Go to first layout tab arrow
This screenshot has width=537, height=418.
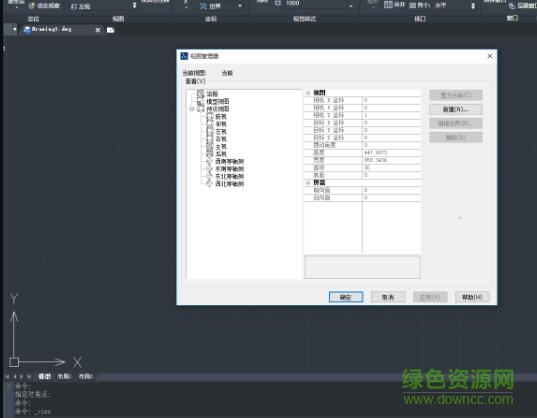[x=7, y=377]
